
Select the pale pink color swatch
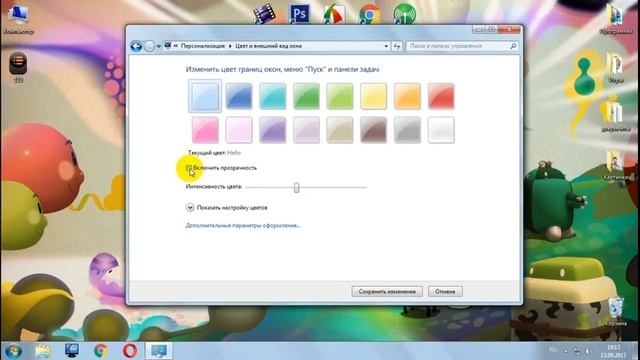click(x=239, y=130)
